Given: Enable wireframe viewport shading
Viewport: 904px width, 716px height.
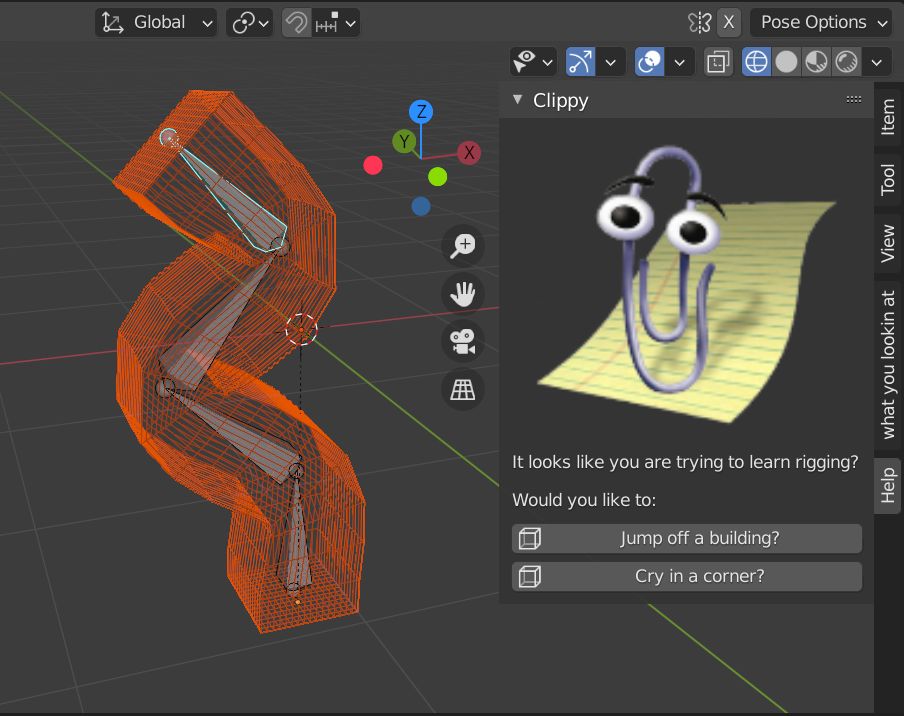Looking at the screenshot, I should click(x=755, y=61).
